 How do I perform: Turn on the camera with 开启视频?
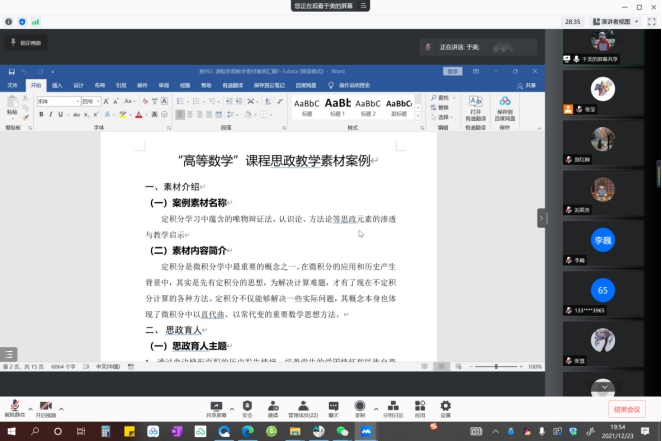[x=46, y=407]
